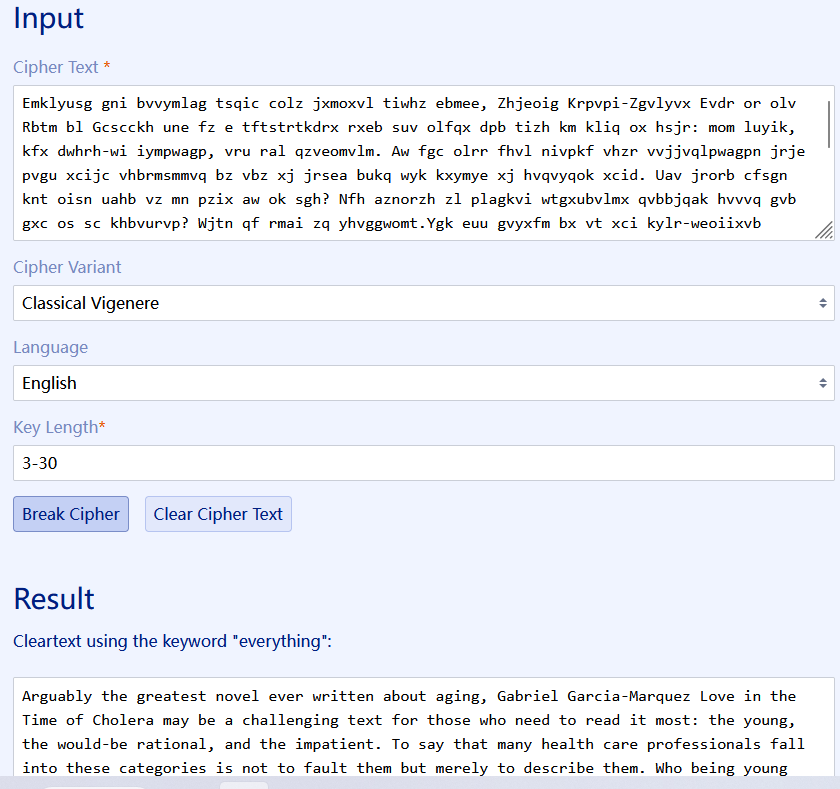Click the Cipher Text field label
The image size is (840, 789).
(56, 67)
